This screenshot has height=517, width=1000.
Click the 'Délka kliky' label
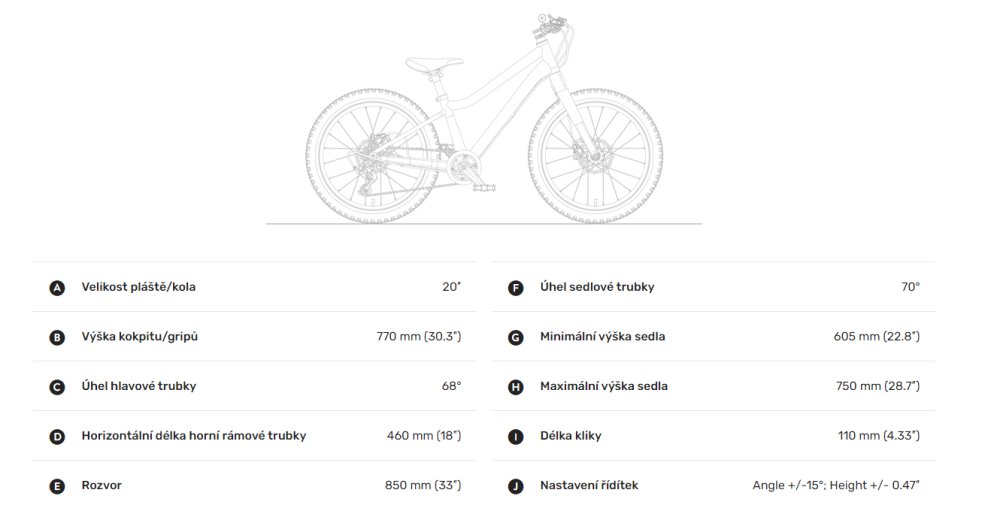(570, 436)
